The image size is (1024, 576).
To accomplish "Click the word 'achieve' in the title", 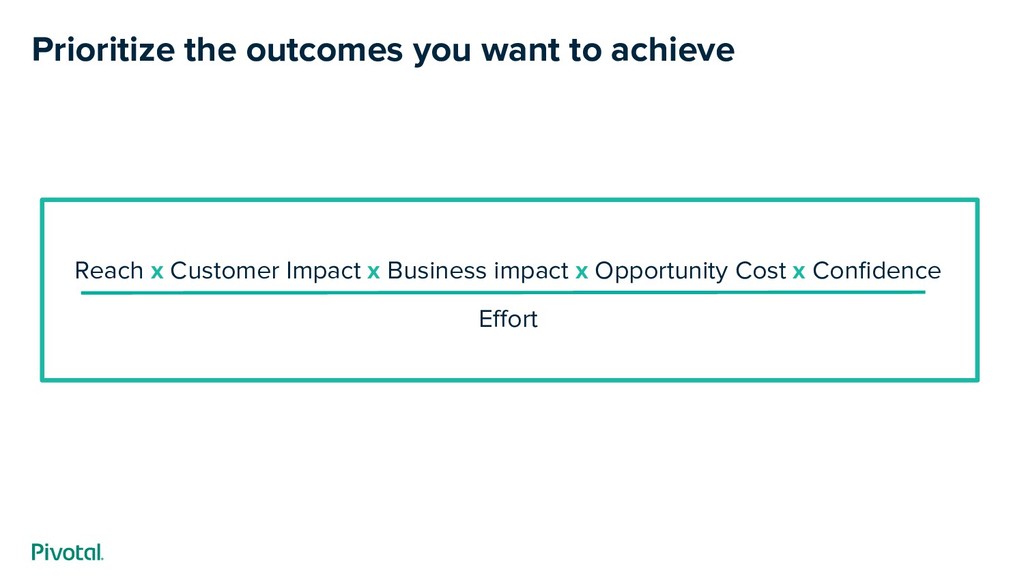I will tap(673, 50).
